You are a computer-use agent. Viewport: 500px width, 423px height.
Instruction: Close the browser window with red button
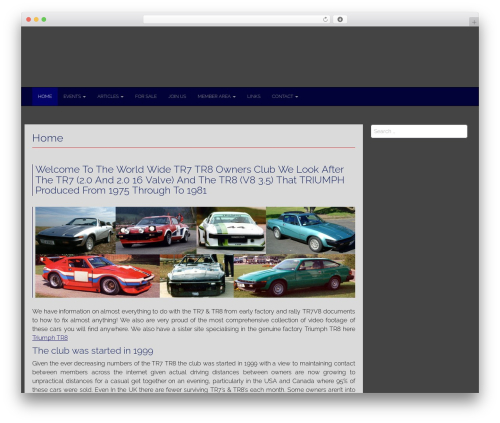pyautogui.click(x=29, y=19)
